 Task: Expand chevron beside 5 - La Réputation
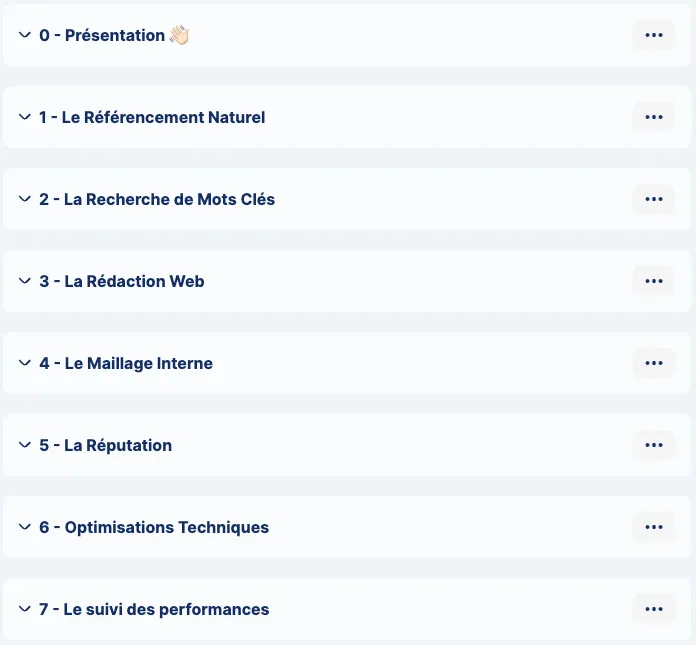(25, 445)
